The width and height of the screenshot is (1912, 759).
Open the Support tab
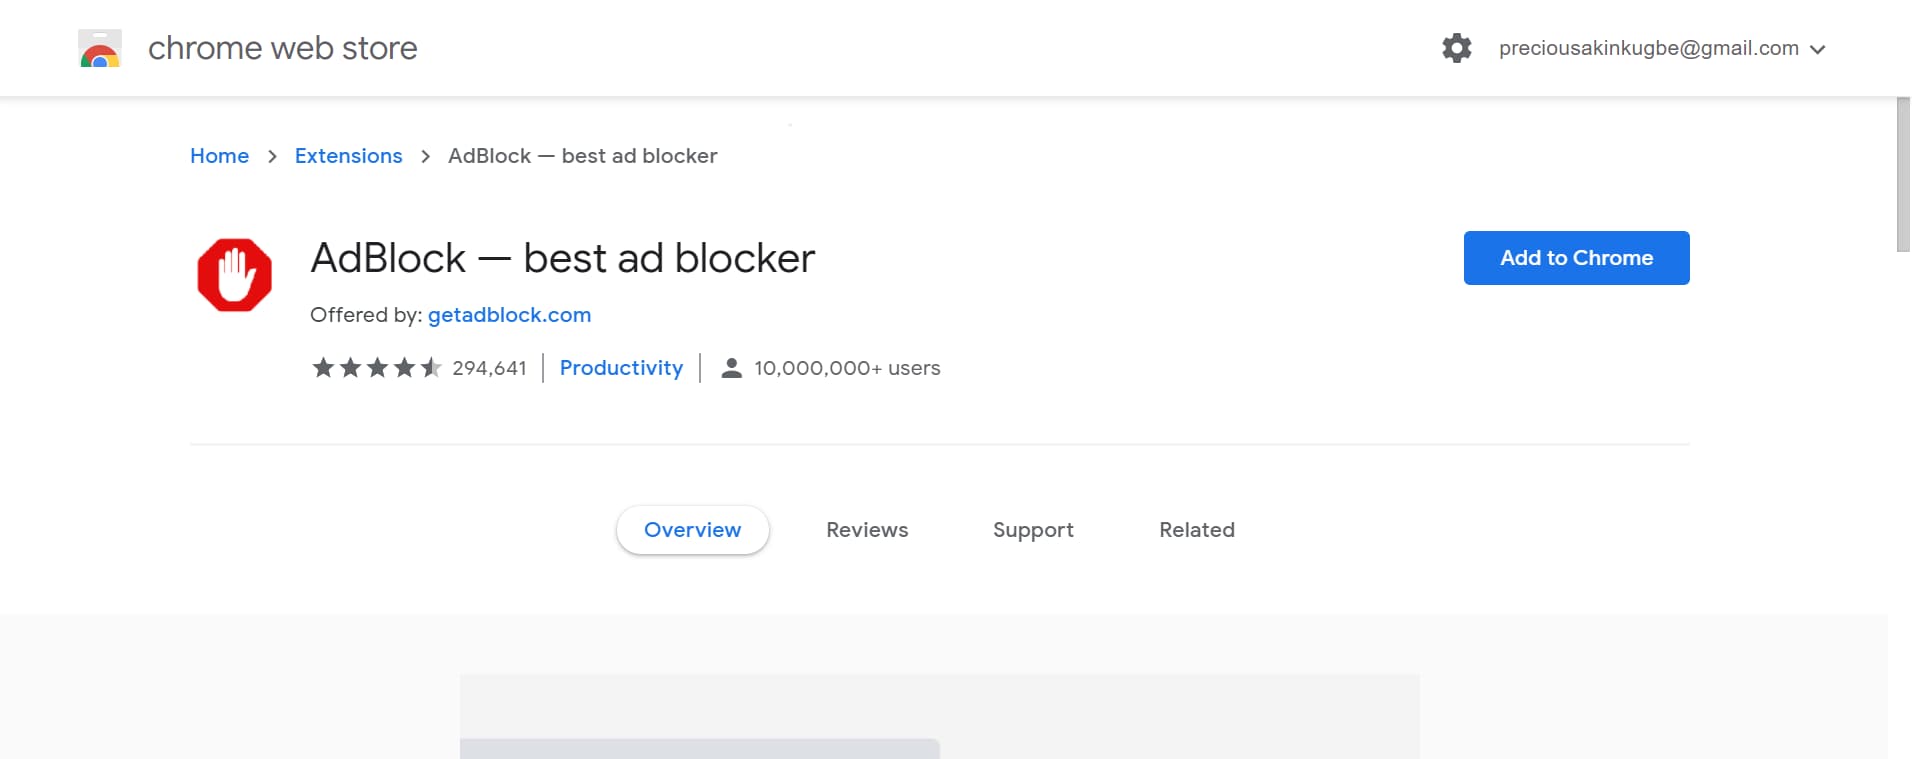pos(1033,530)
